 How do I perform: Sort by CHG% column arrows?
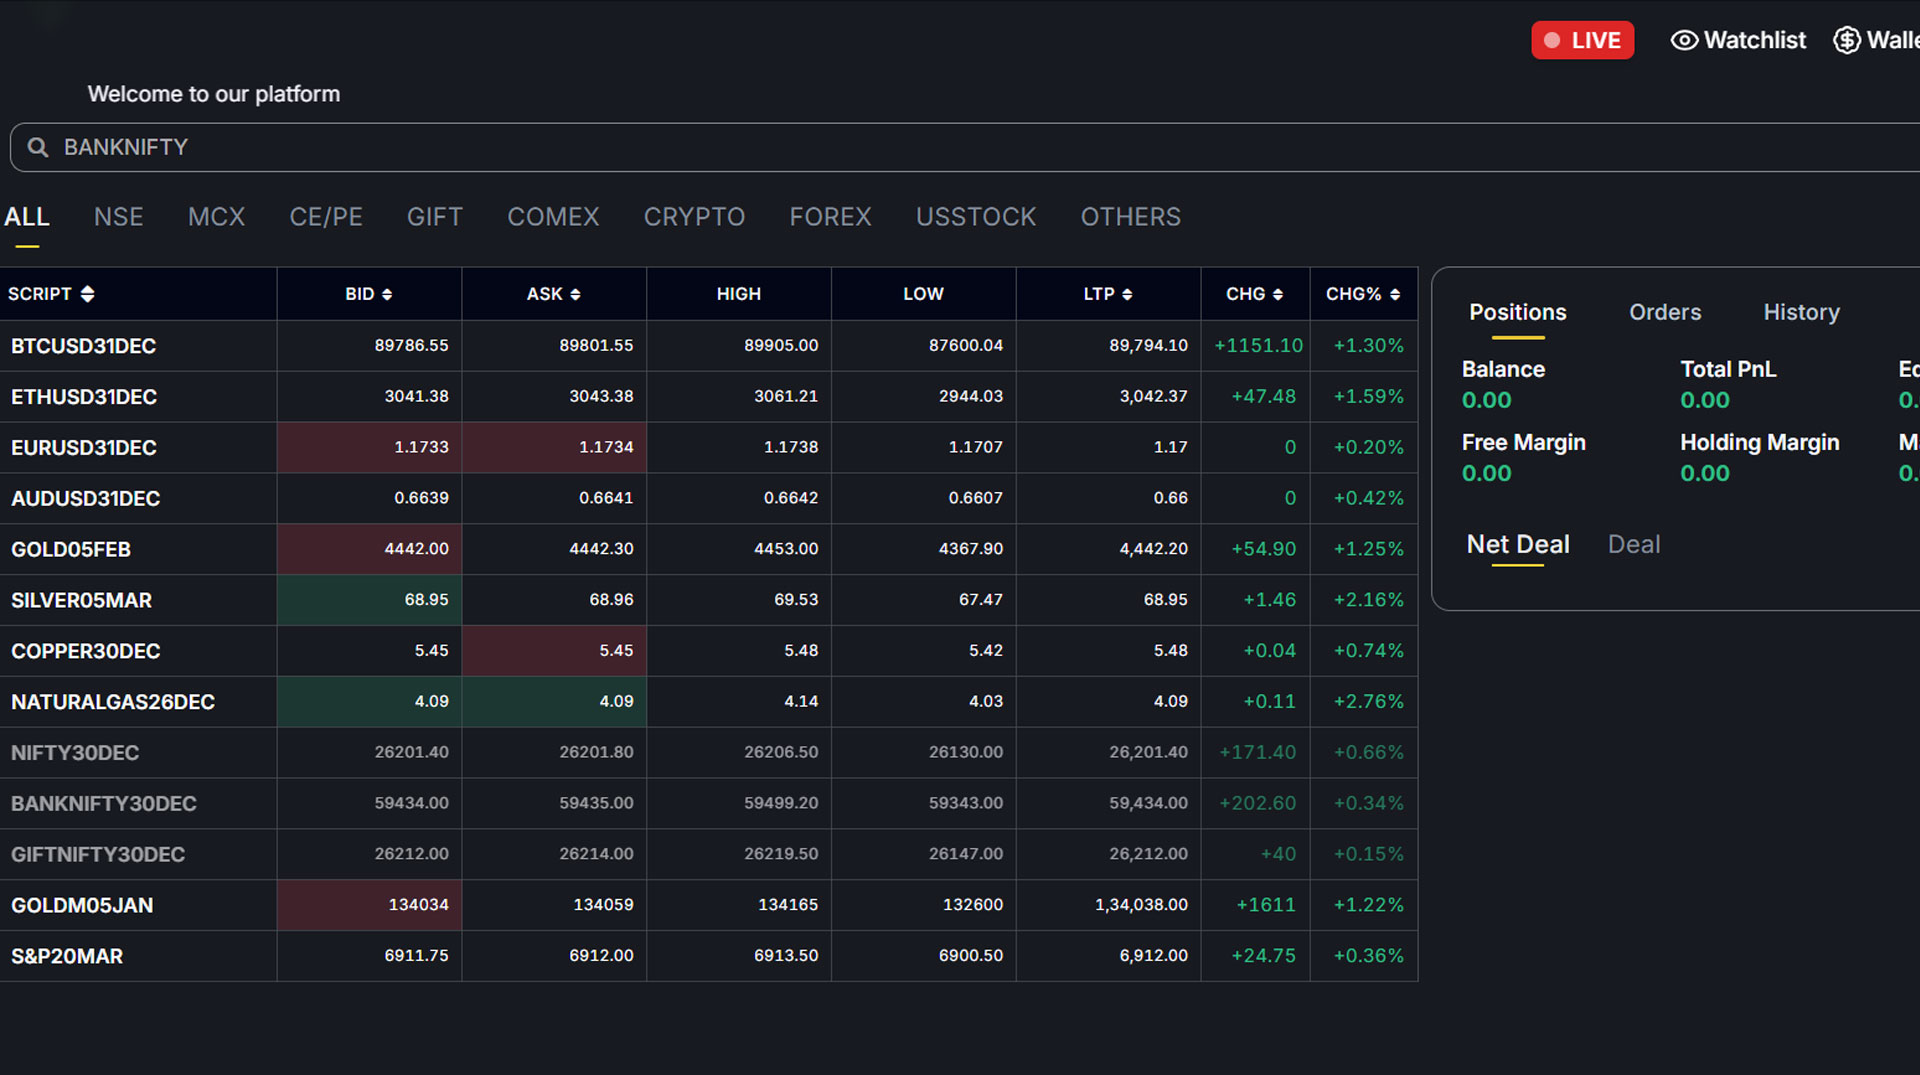coord(1395,295)
